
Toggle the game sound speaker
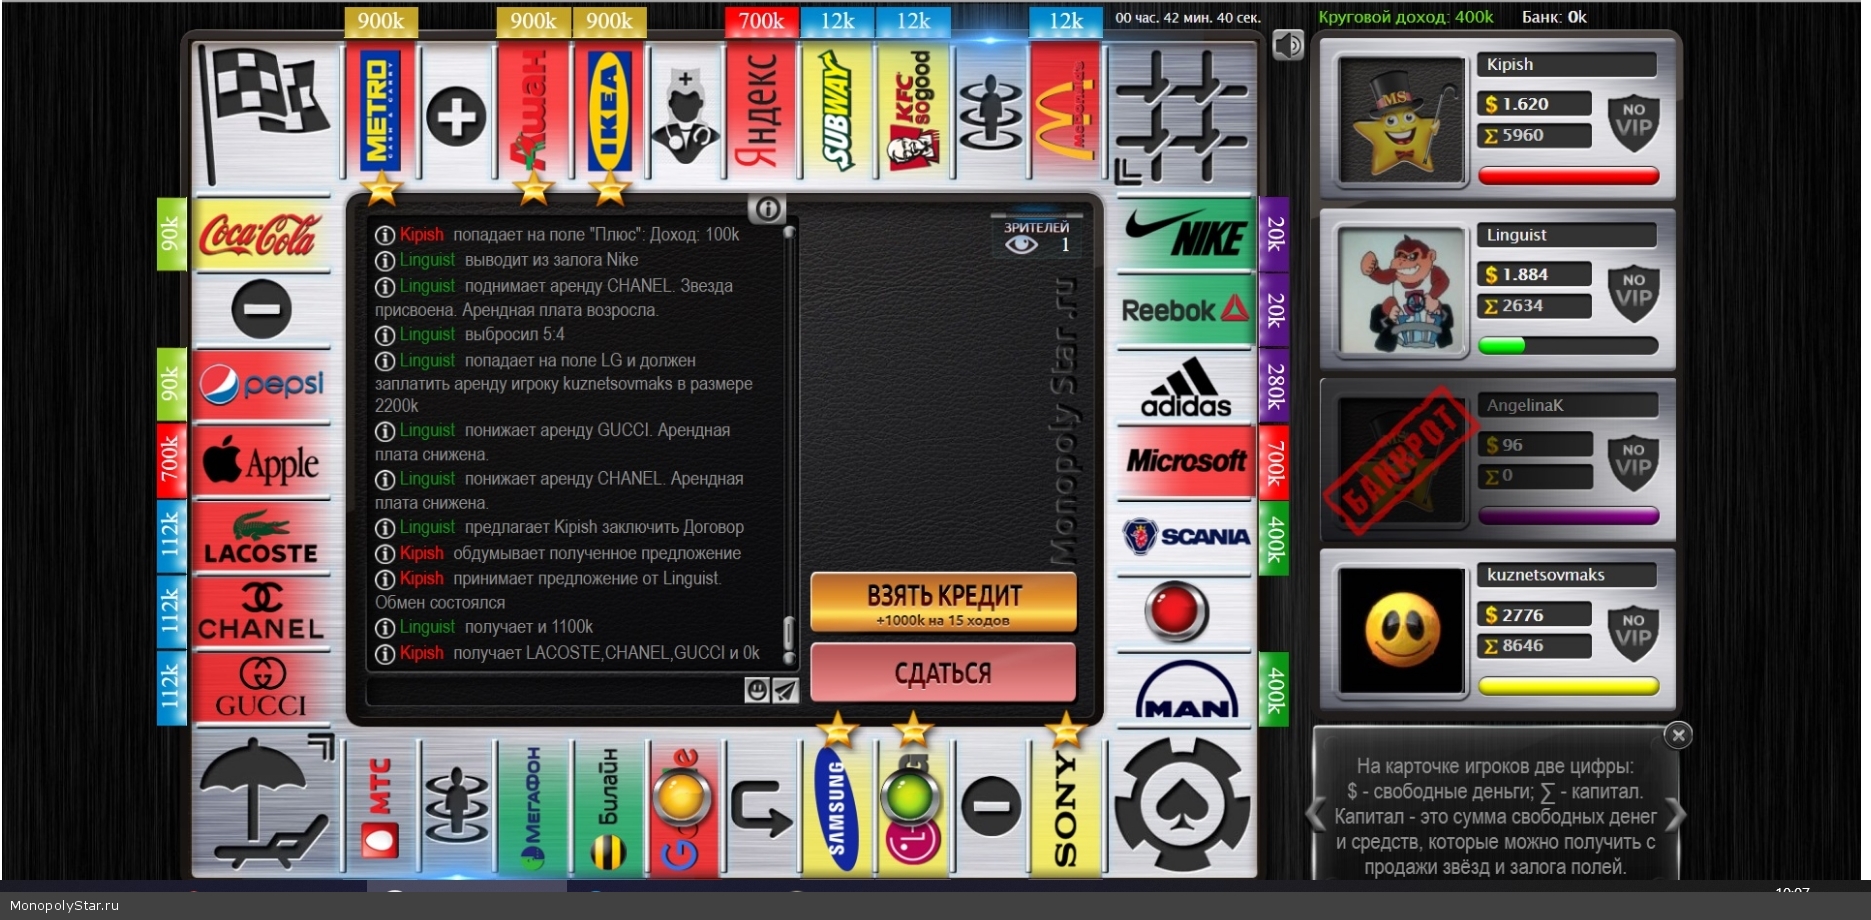(1288, 45)
